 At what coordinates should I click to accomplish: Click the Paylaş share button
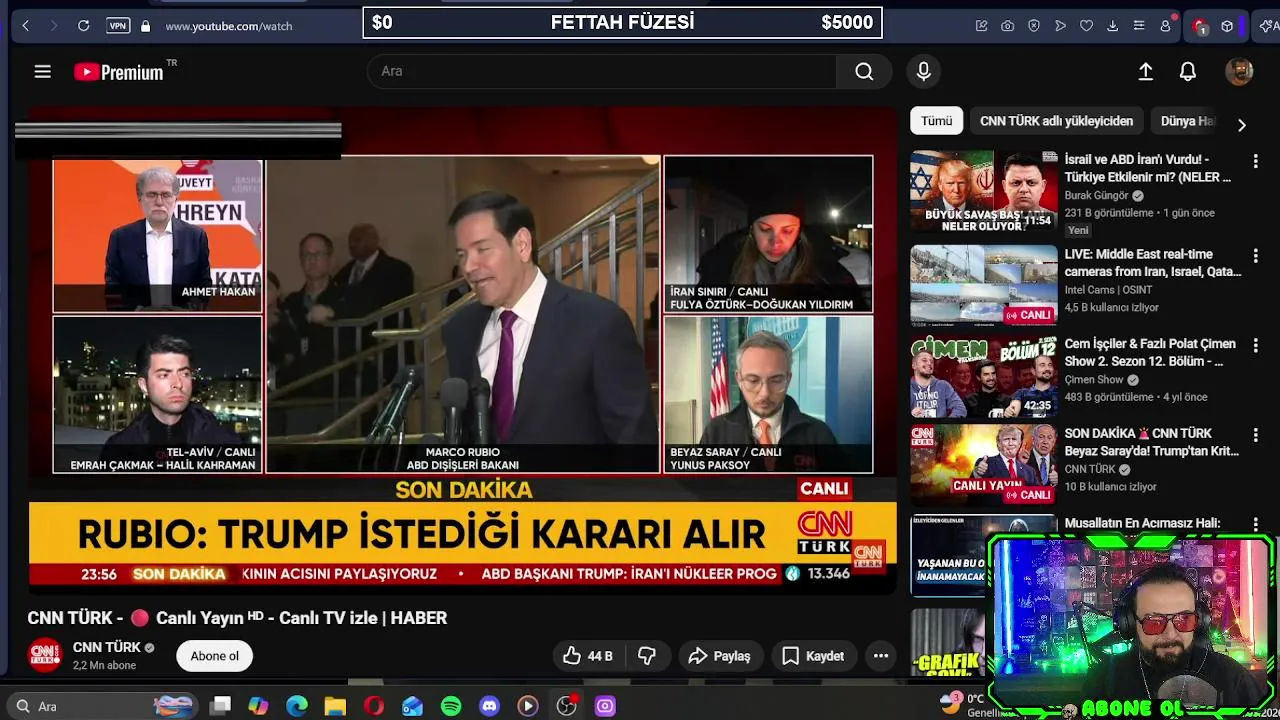(720, 656)
